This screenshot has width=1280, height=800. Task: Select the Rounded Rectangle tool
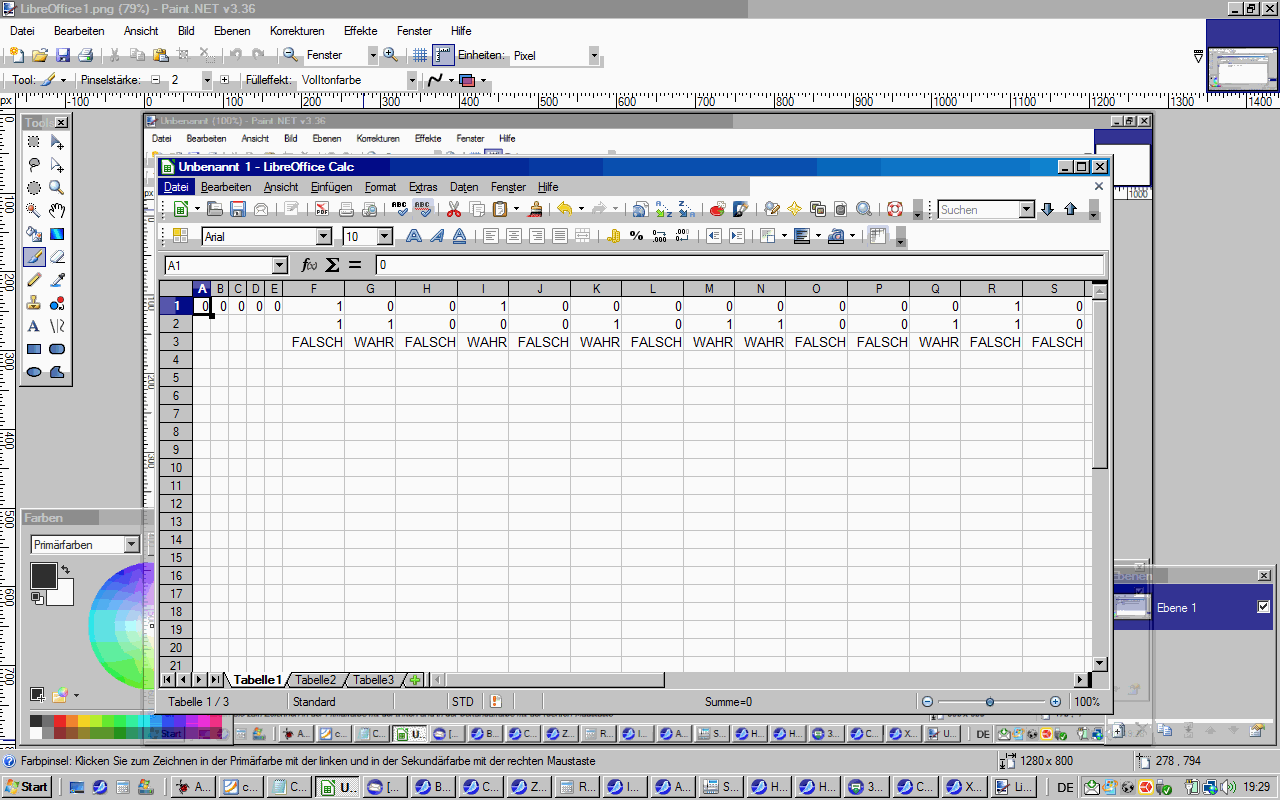tap(57, 349)
